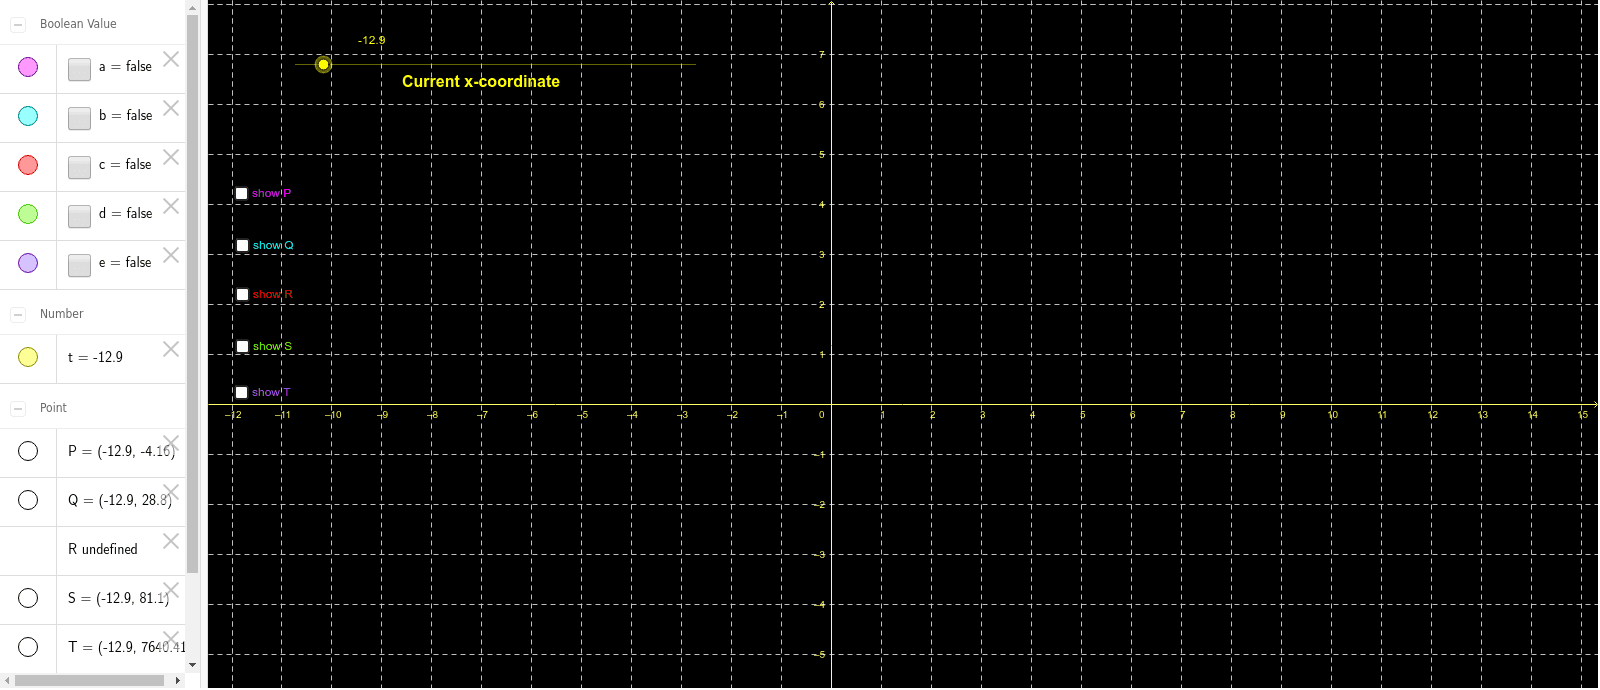Delete point Q row with X
The width and height of the screenshot is (1600, 690).
[171, 492]
